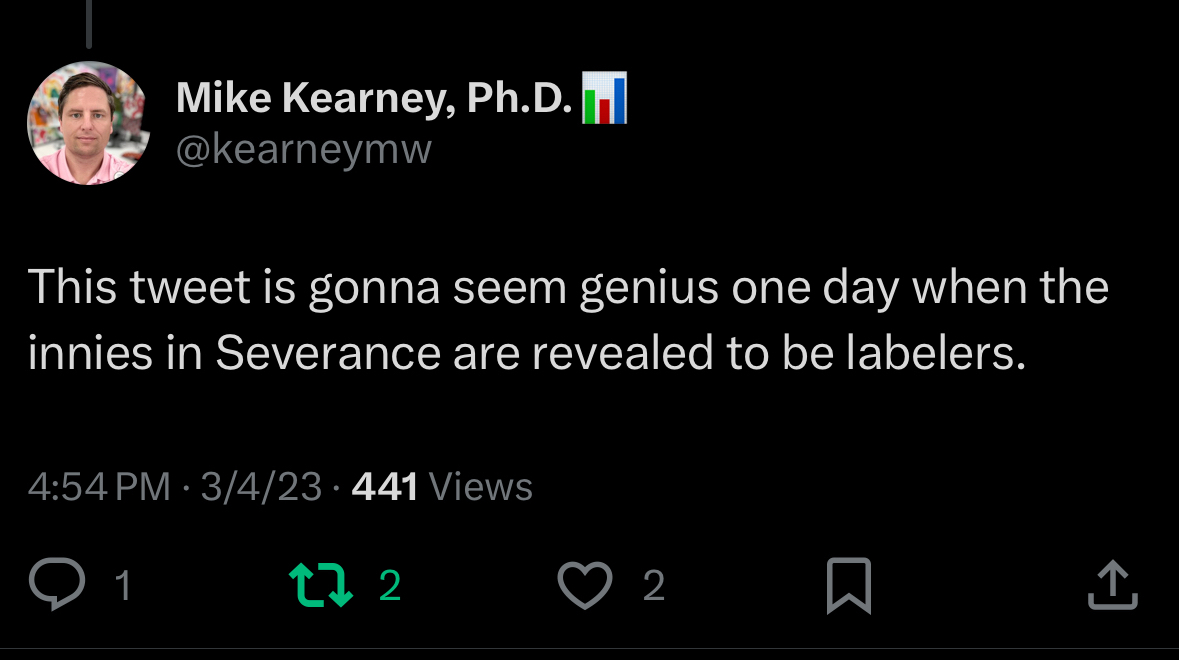Screen dimensions: 1179x660
Task: Open the @kearneymw handle link
Action: [304, 150]
